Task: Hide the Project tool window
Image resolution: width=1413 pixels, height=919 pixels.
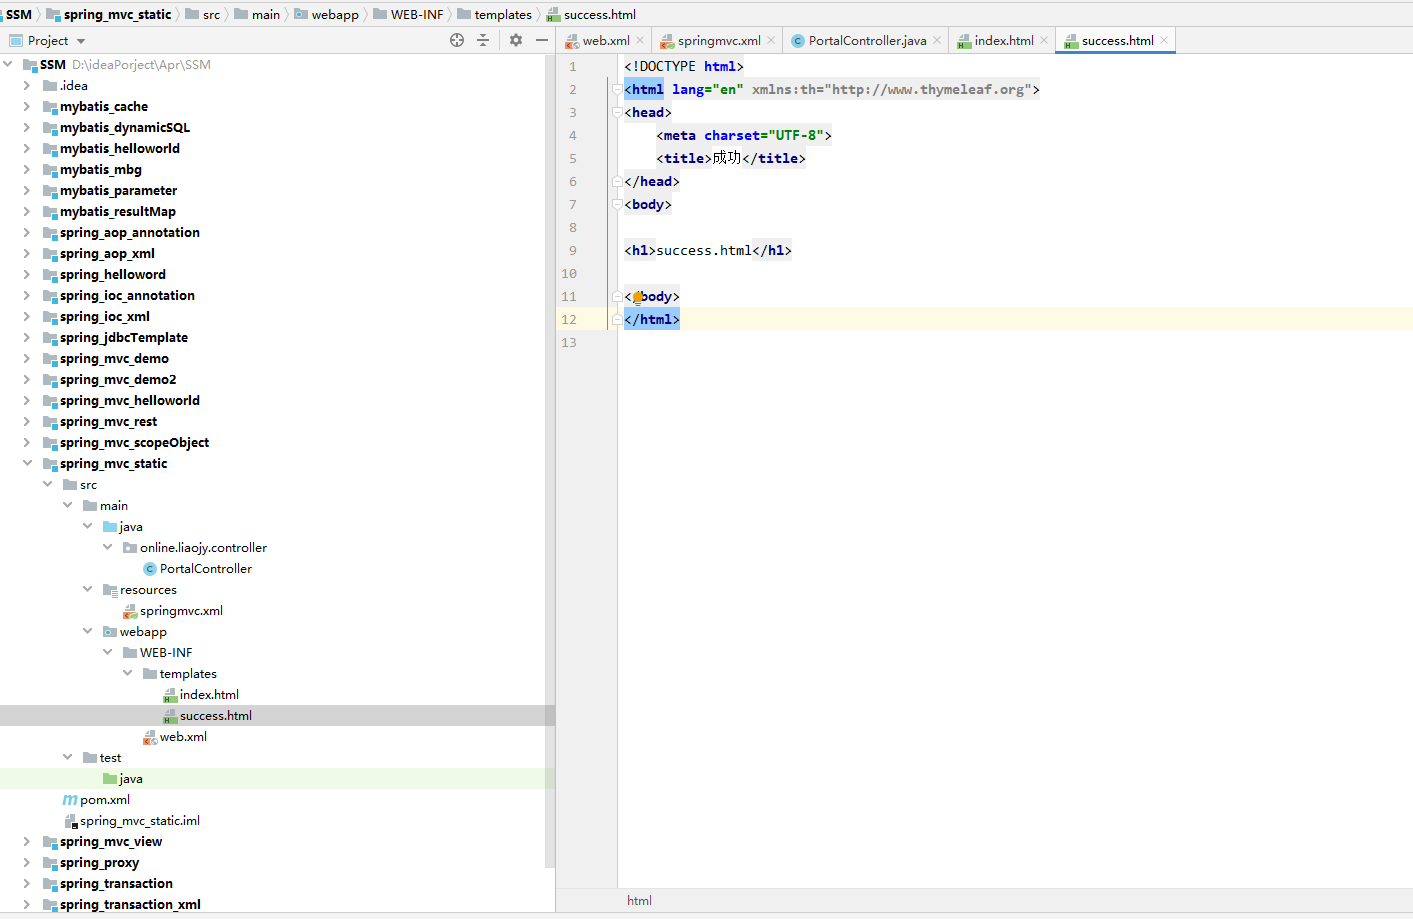Action: pyautogui.click(x=542, y=40)
